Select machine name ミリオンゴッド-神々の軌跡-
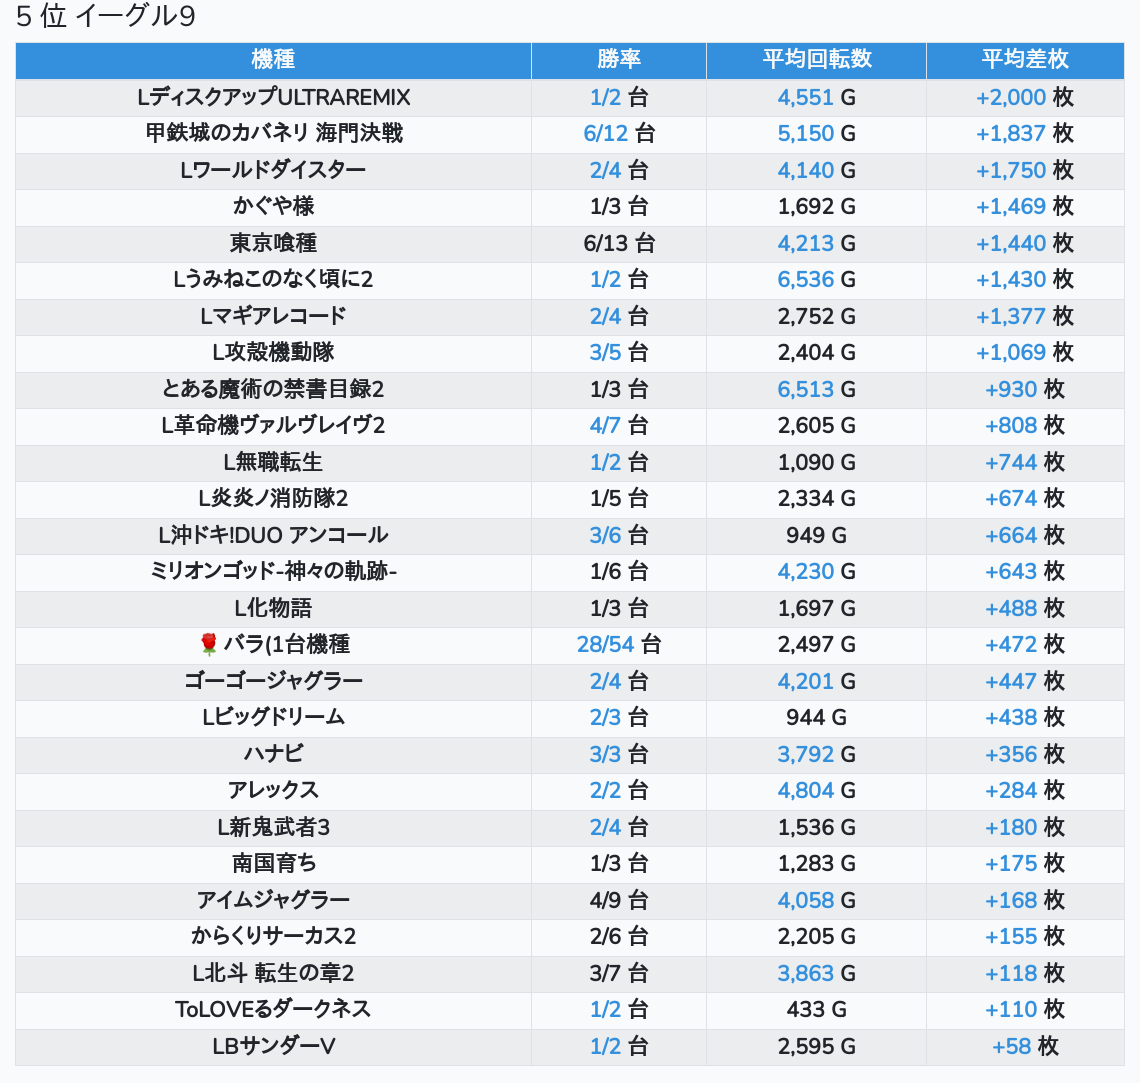This screenshot has height=1083, width=1140. tap(273, 571)
